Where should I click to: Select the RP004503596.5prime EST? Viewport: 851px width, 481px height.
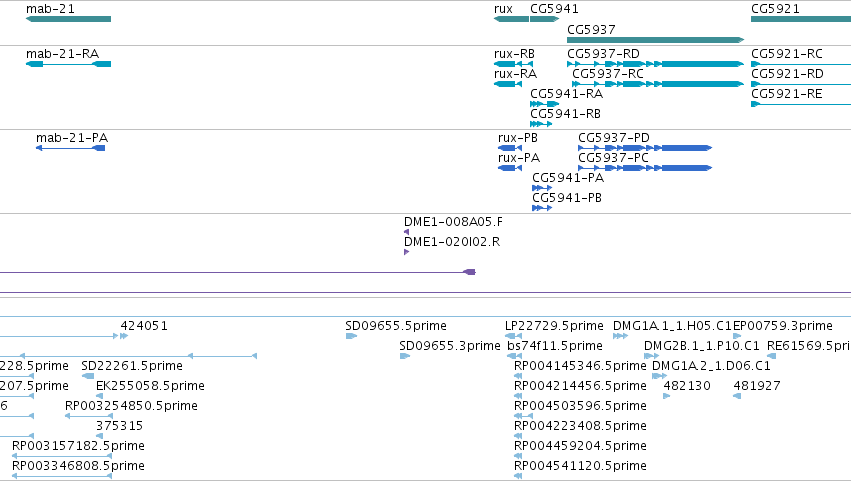point(523,416)
